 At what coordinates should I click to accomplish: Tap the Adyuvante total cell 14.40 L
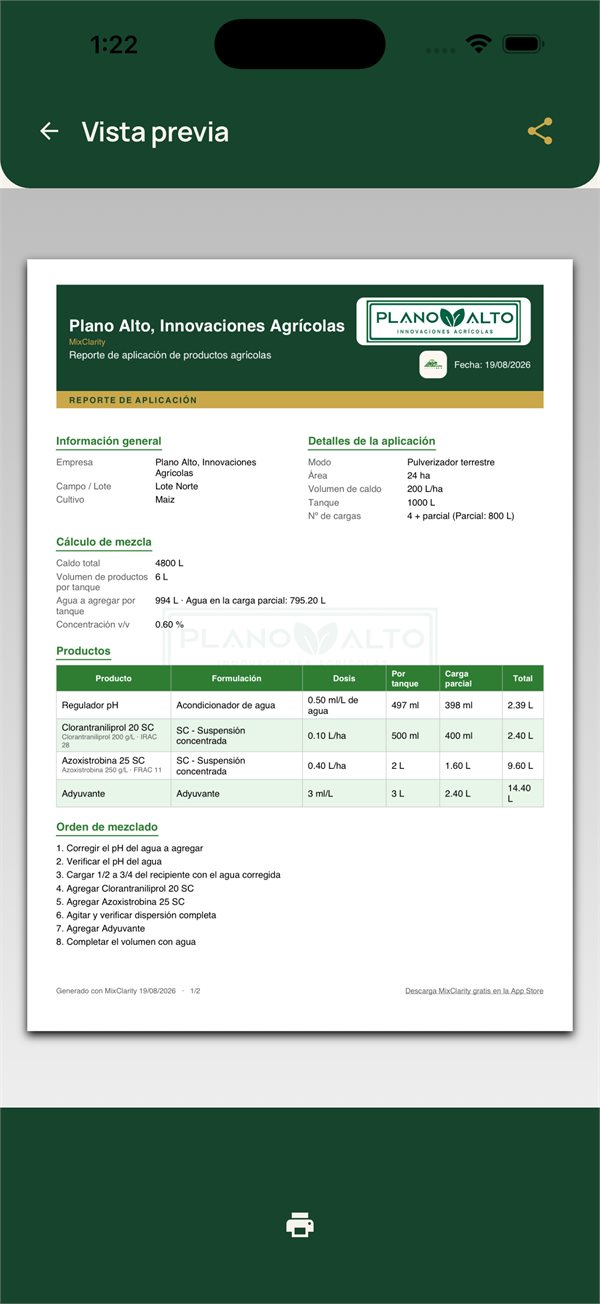tap(522, 793)
